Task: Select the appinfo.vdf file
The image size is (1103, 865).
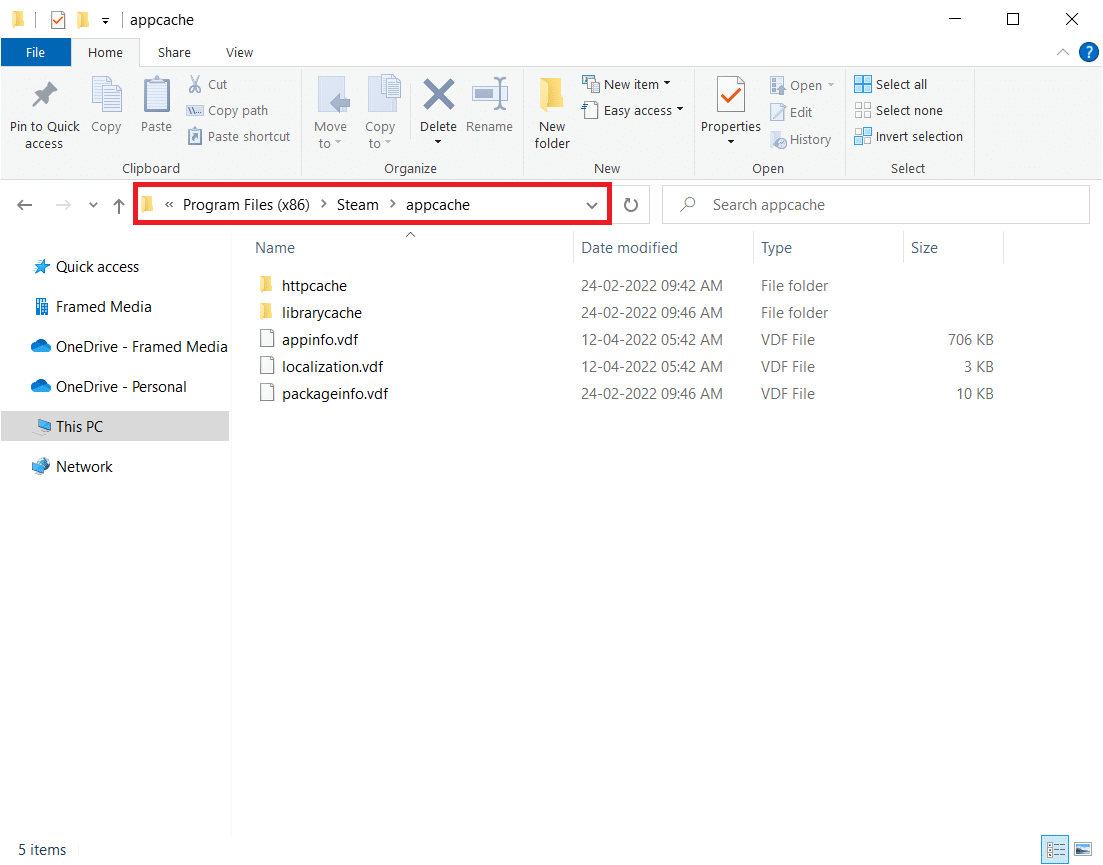Action: tap(319, 340)
